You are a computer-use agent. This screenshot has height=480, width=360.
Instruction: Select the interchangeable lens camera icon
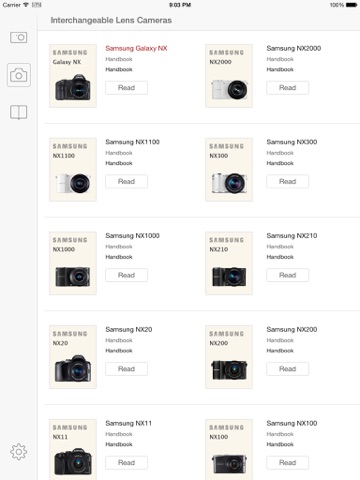[x=19, y=75]
